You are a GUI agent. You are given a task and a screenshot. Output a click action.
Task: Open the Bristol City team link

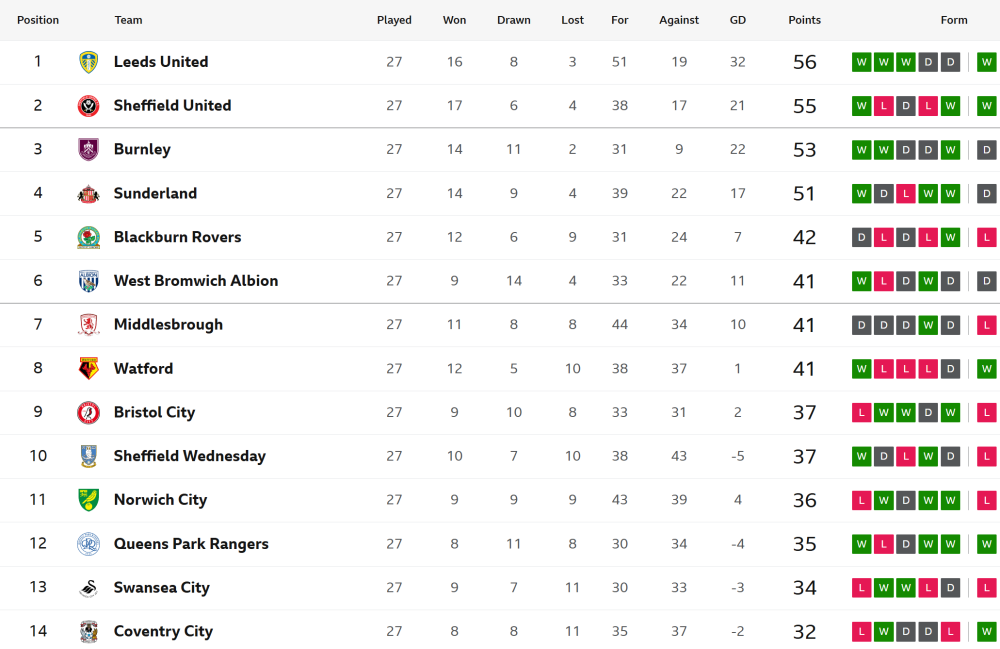coord(154,412)
